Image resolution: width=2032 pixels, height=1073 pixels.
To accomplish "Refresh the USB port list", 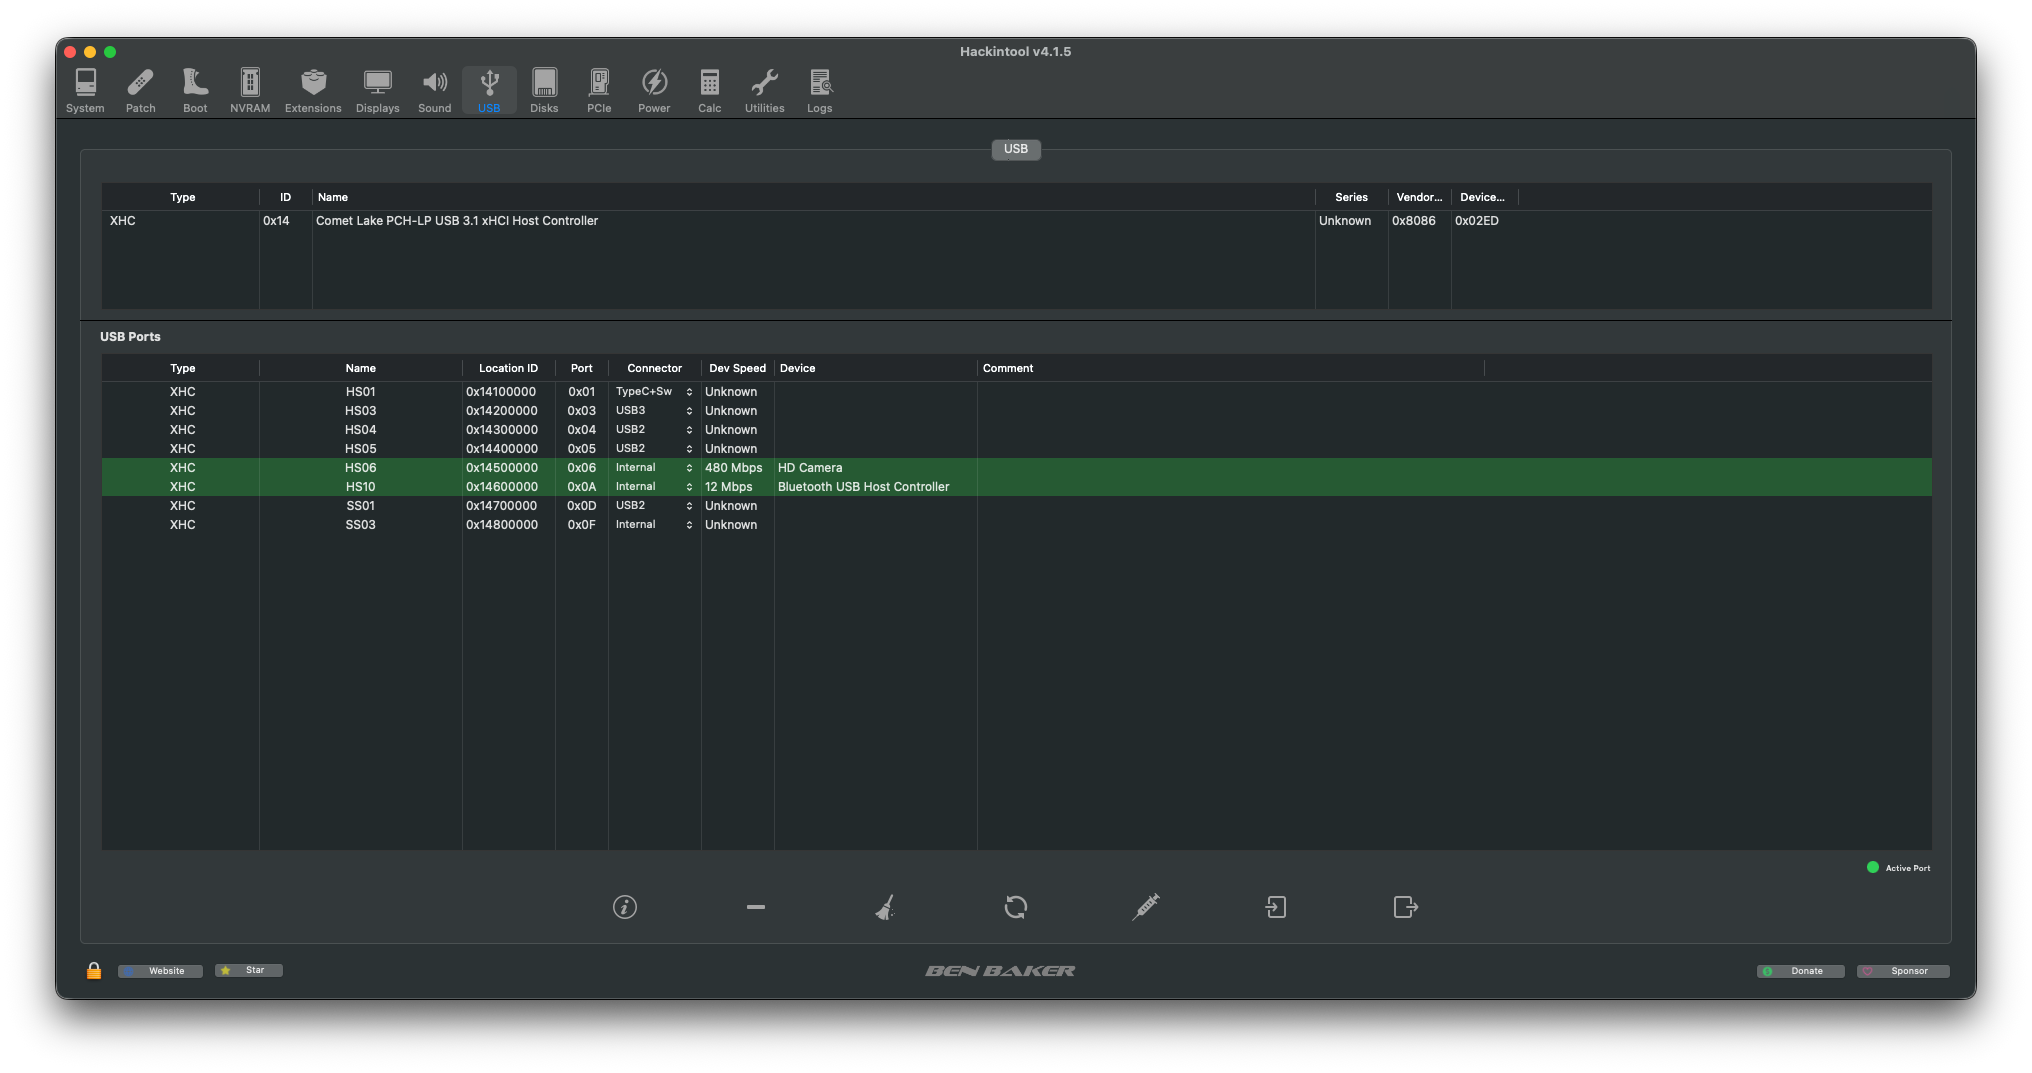I will pos(1015,907).
